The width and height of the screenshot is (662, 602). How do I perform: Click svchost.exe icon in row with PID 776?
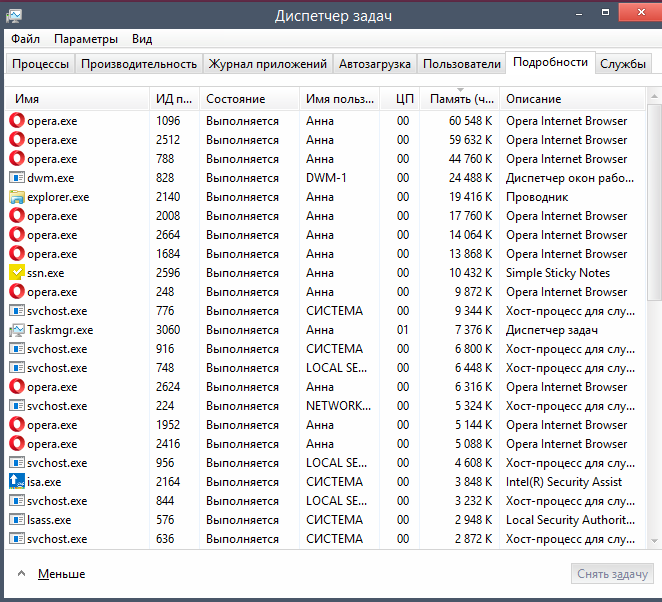17,311
